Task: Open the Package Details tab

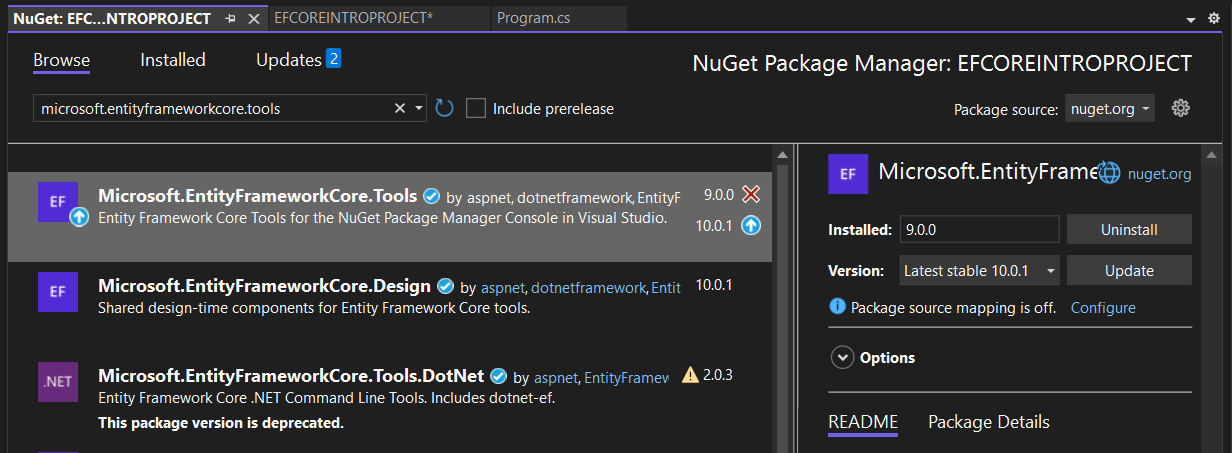Action: click(988, 421)
